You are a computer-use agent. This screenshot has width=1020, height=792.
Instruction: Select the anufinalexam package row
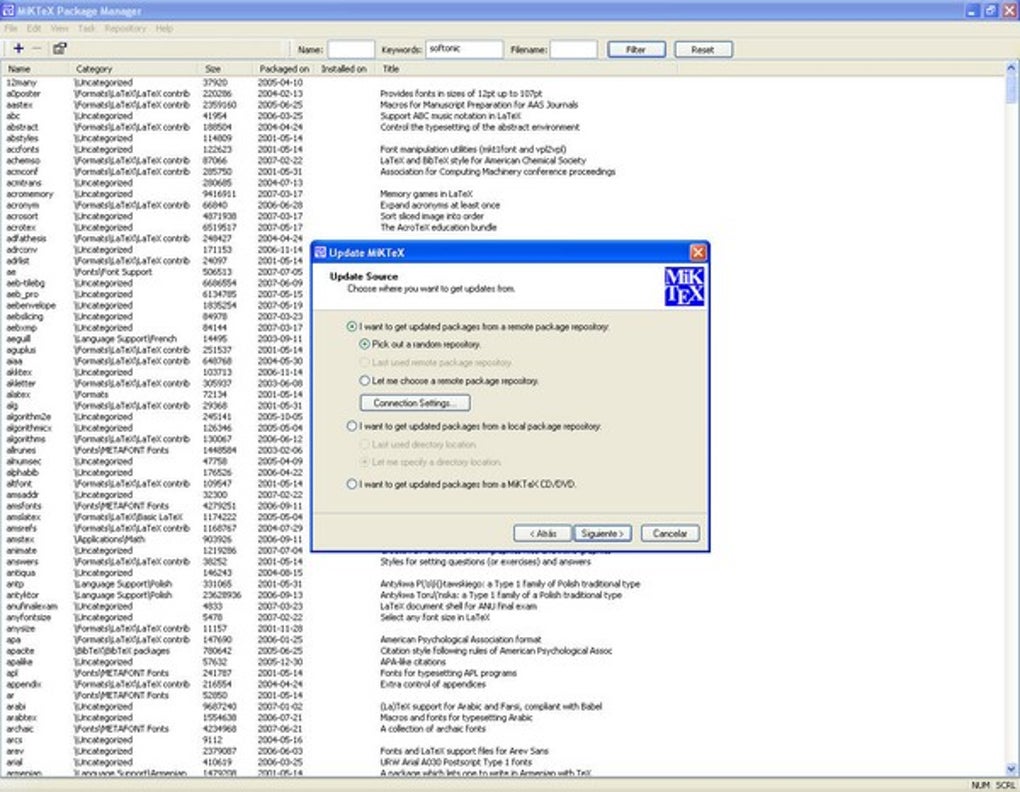tap(503, 606)
